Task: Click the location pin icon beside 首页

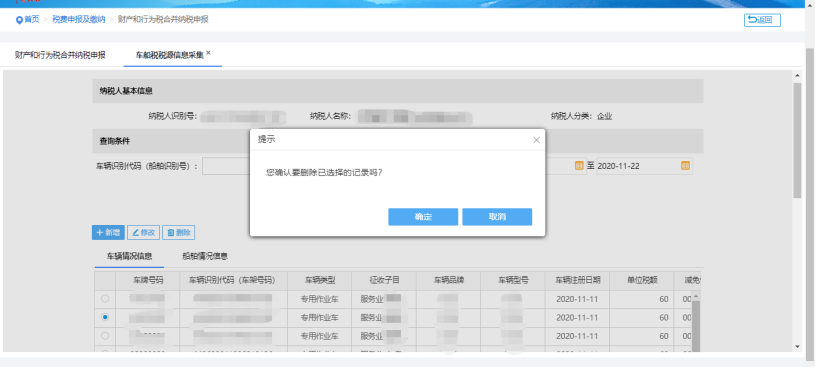Action: point(19,20)
